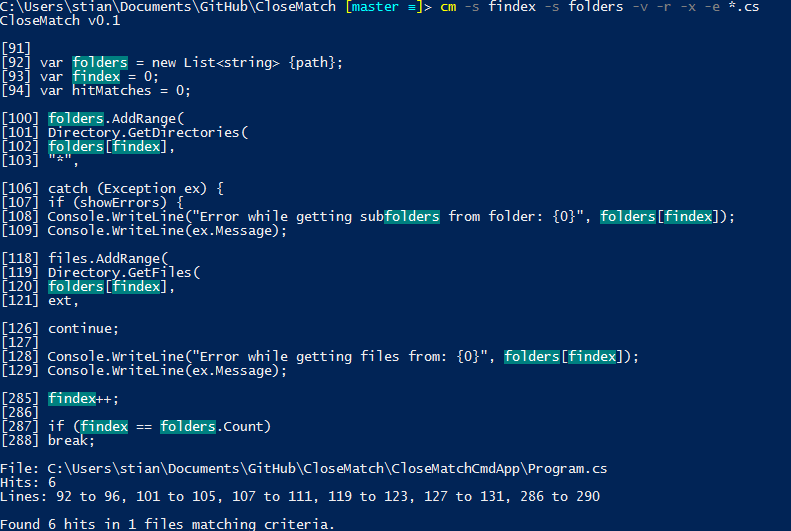Click highlighted 'folders' on line 128
Viewport: 791px width, 531px height.
(x=532, y=357)
